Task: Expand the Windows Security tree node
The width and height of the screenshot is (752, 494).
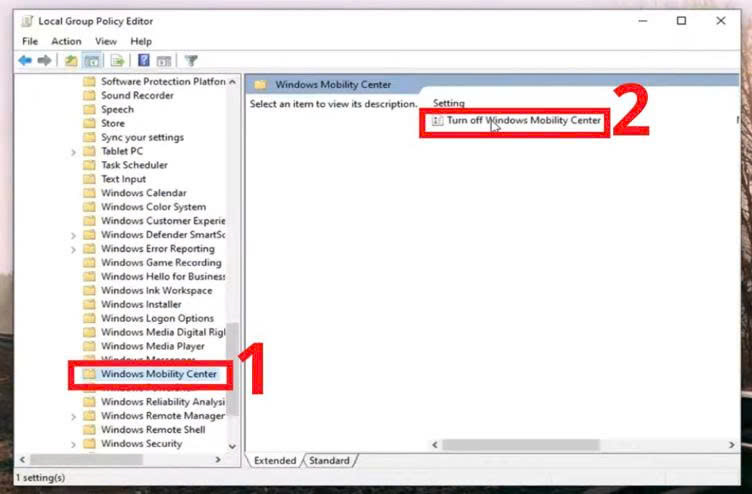Action: (74, 444)
